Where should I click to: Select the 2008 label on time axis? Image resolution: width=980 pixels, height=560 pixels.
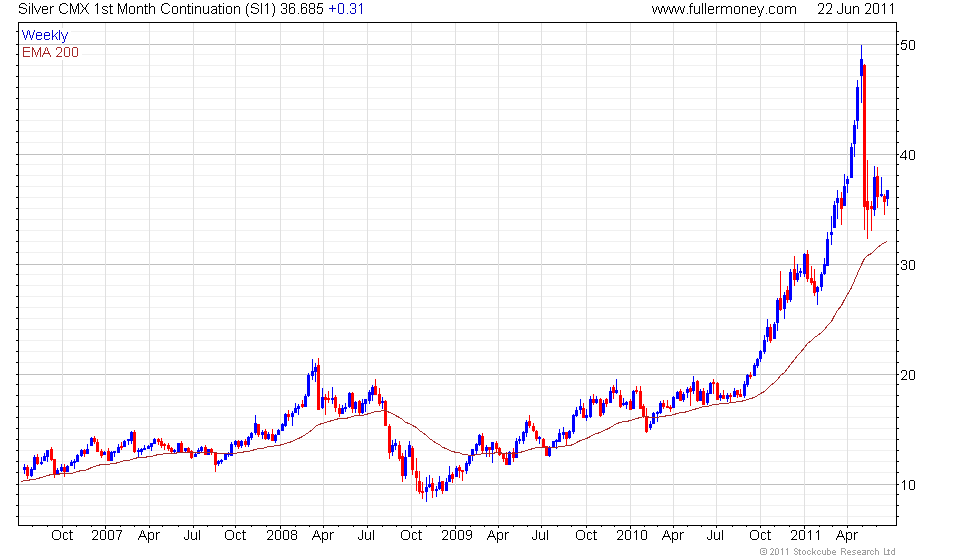click(280, 535)
